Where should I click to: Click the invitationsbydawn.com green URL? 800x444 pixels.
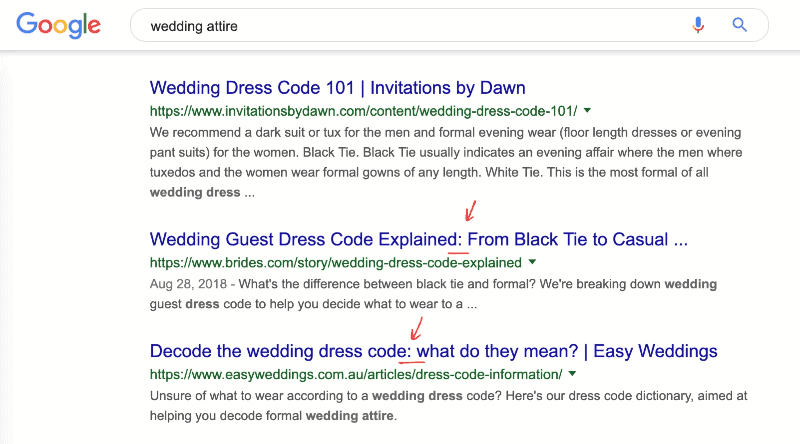(363, 110)
